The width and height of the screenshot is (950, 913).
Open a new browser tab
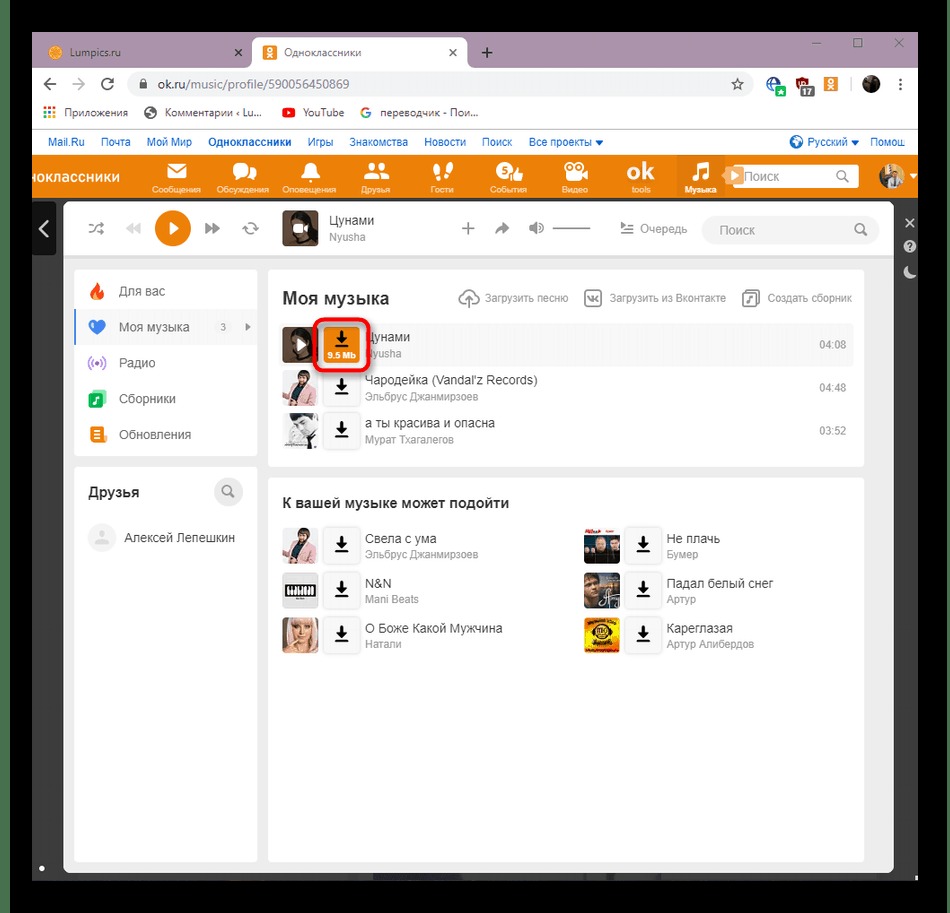[x=487, y=53]
